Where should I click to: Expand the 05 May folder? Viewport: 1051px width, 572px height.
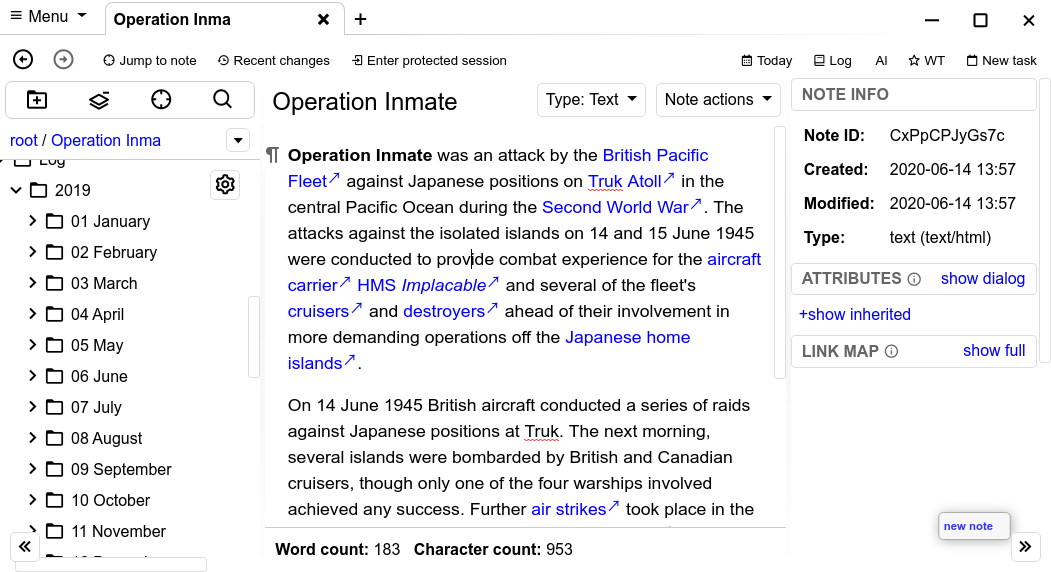(x=32, y=344)
